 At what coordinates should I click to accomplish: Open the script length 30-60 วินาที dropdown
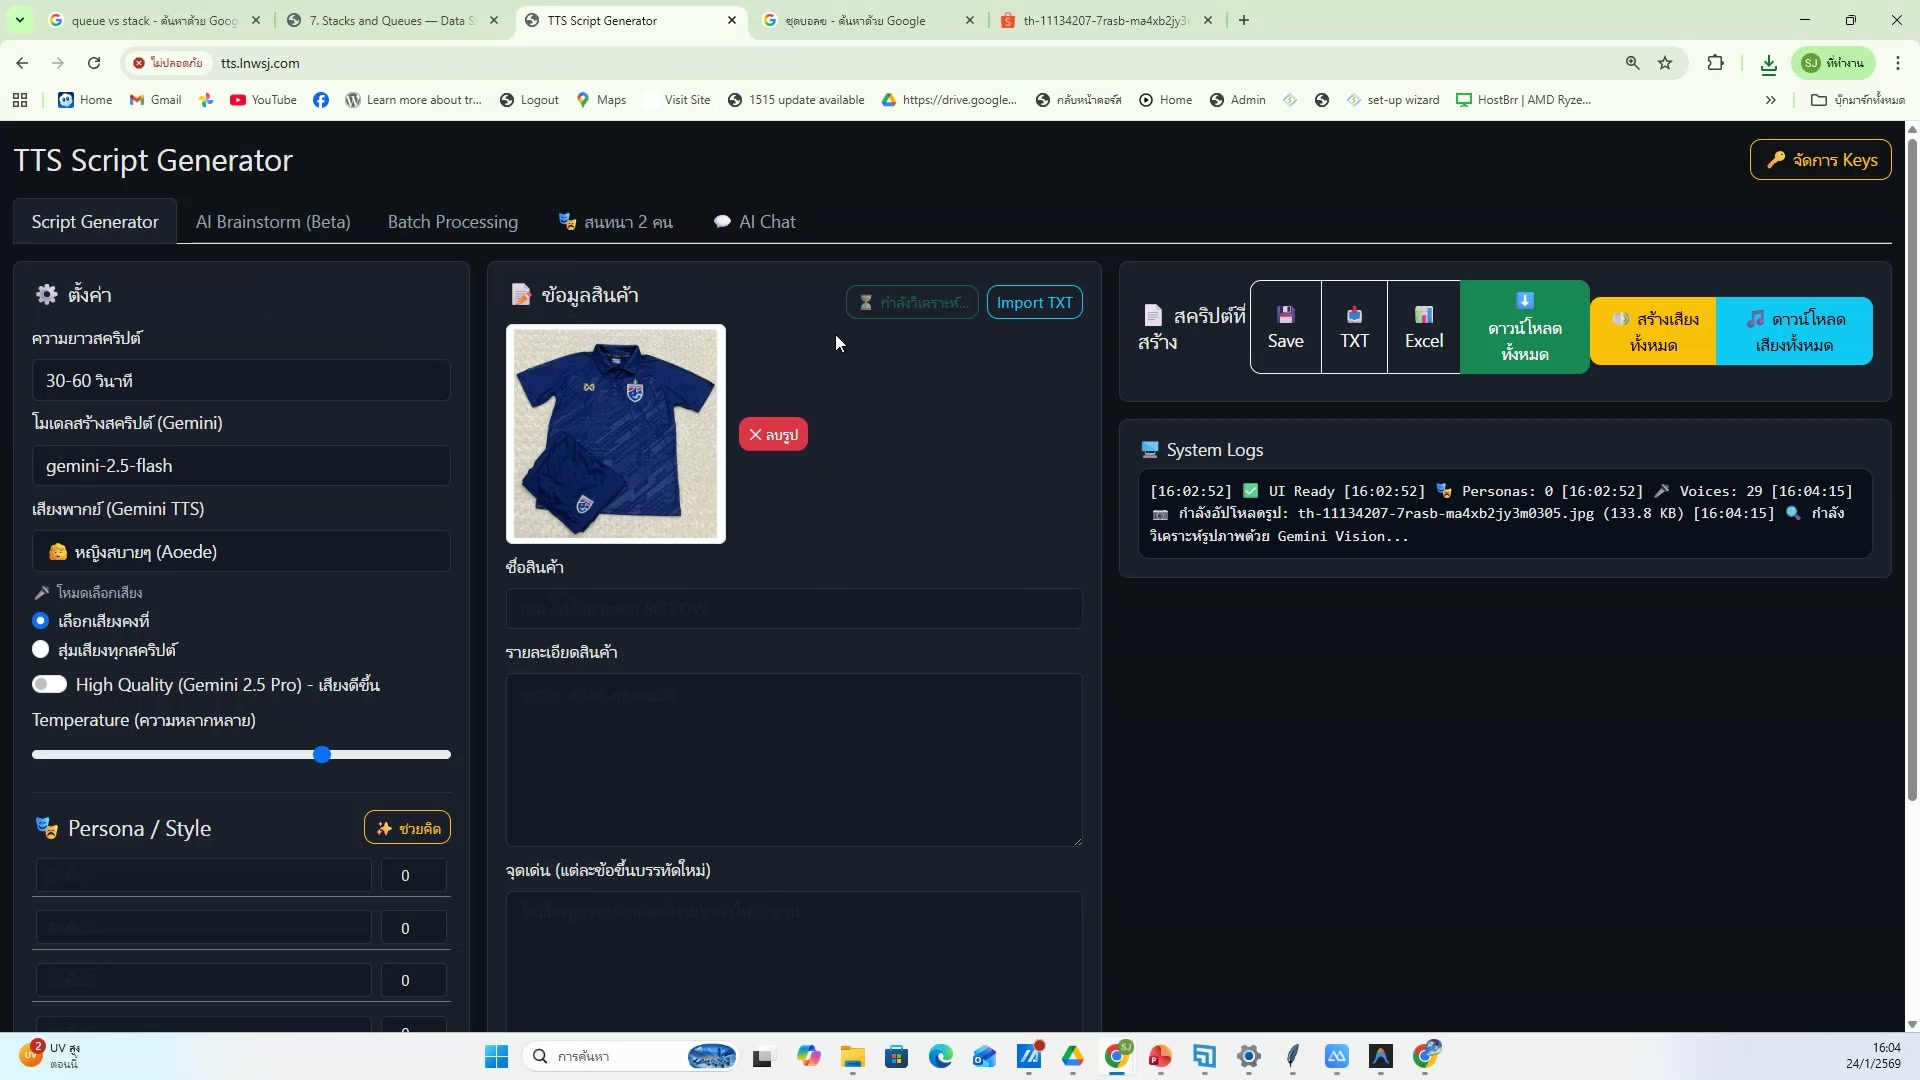point(240,381)
